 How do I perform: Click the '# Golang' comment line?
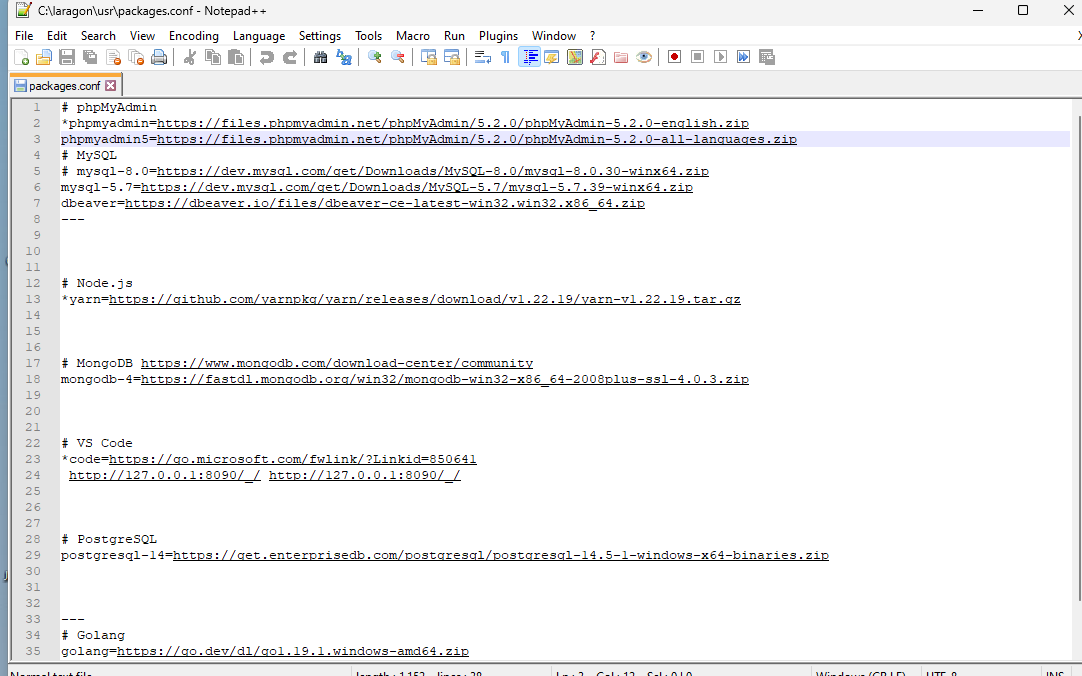click(x=93, y=635)
